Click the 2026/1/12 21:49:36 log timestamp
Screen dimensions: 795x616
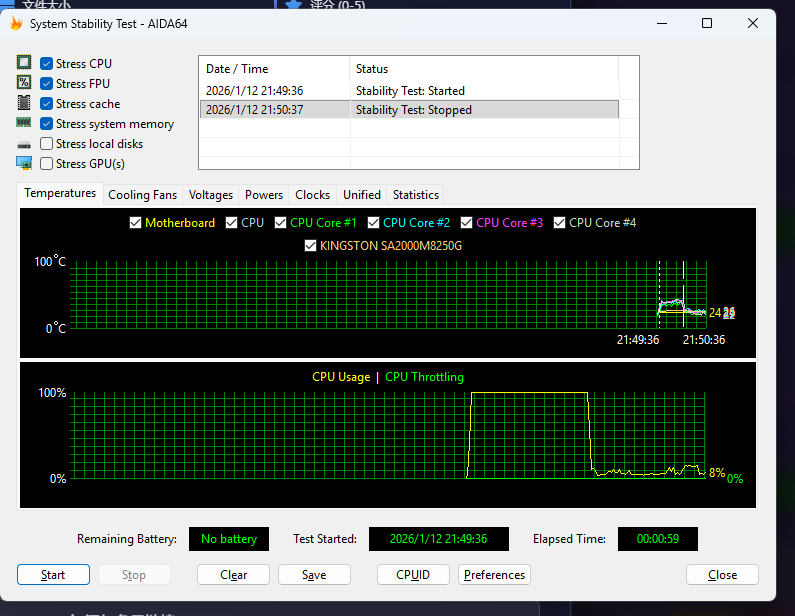255,91
